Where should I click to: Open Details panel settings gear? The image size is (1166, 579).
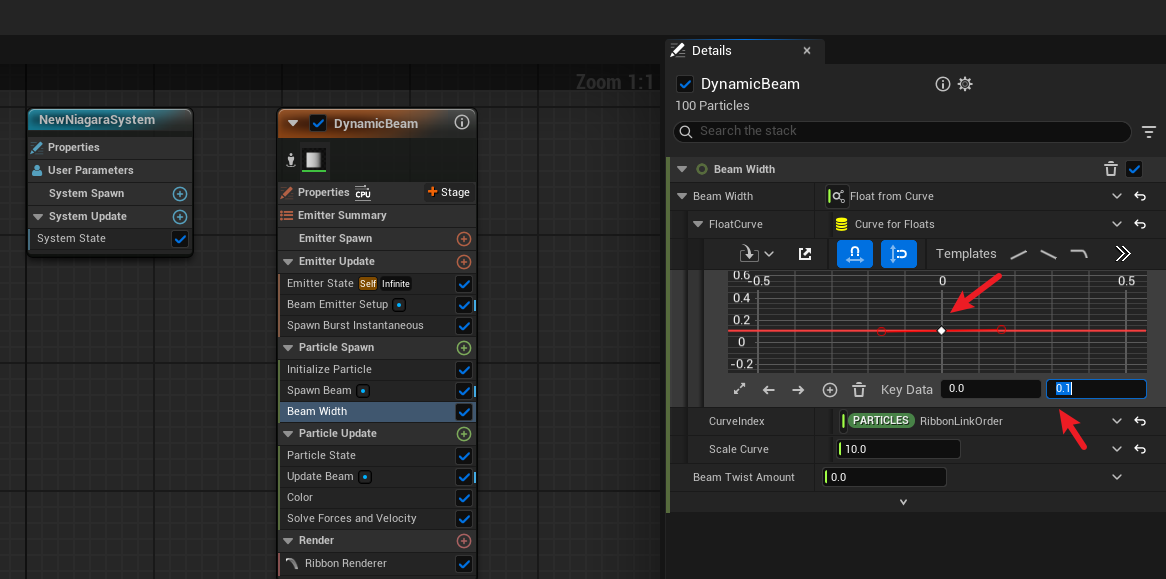click(x=964, y=84)
